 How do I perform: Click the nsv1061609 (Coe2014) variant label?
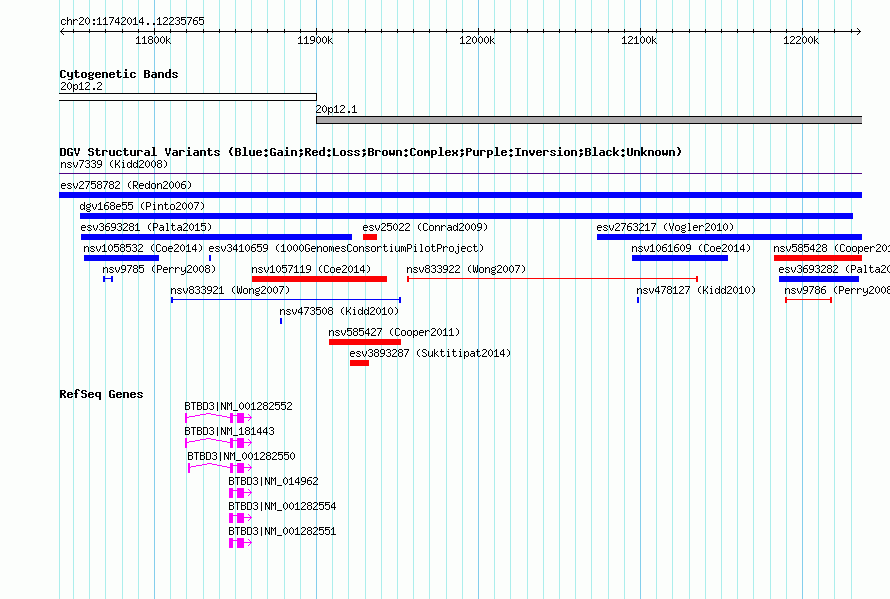click(x=691, y=248)
